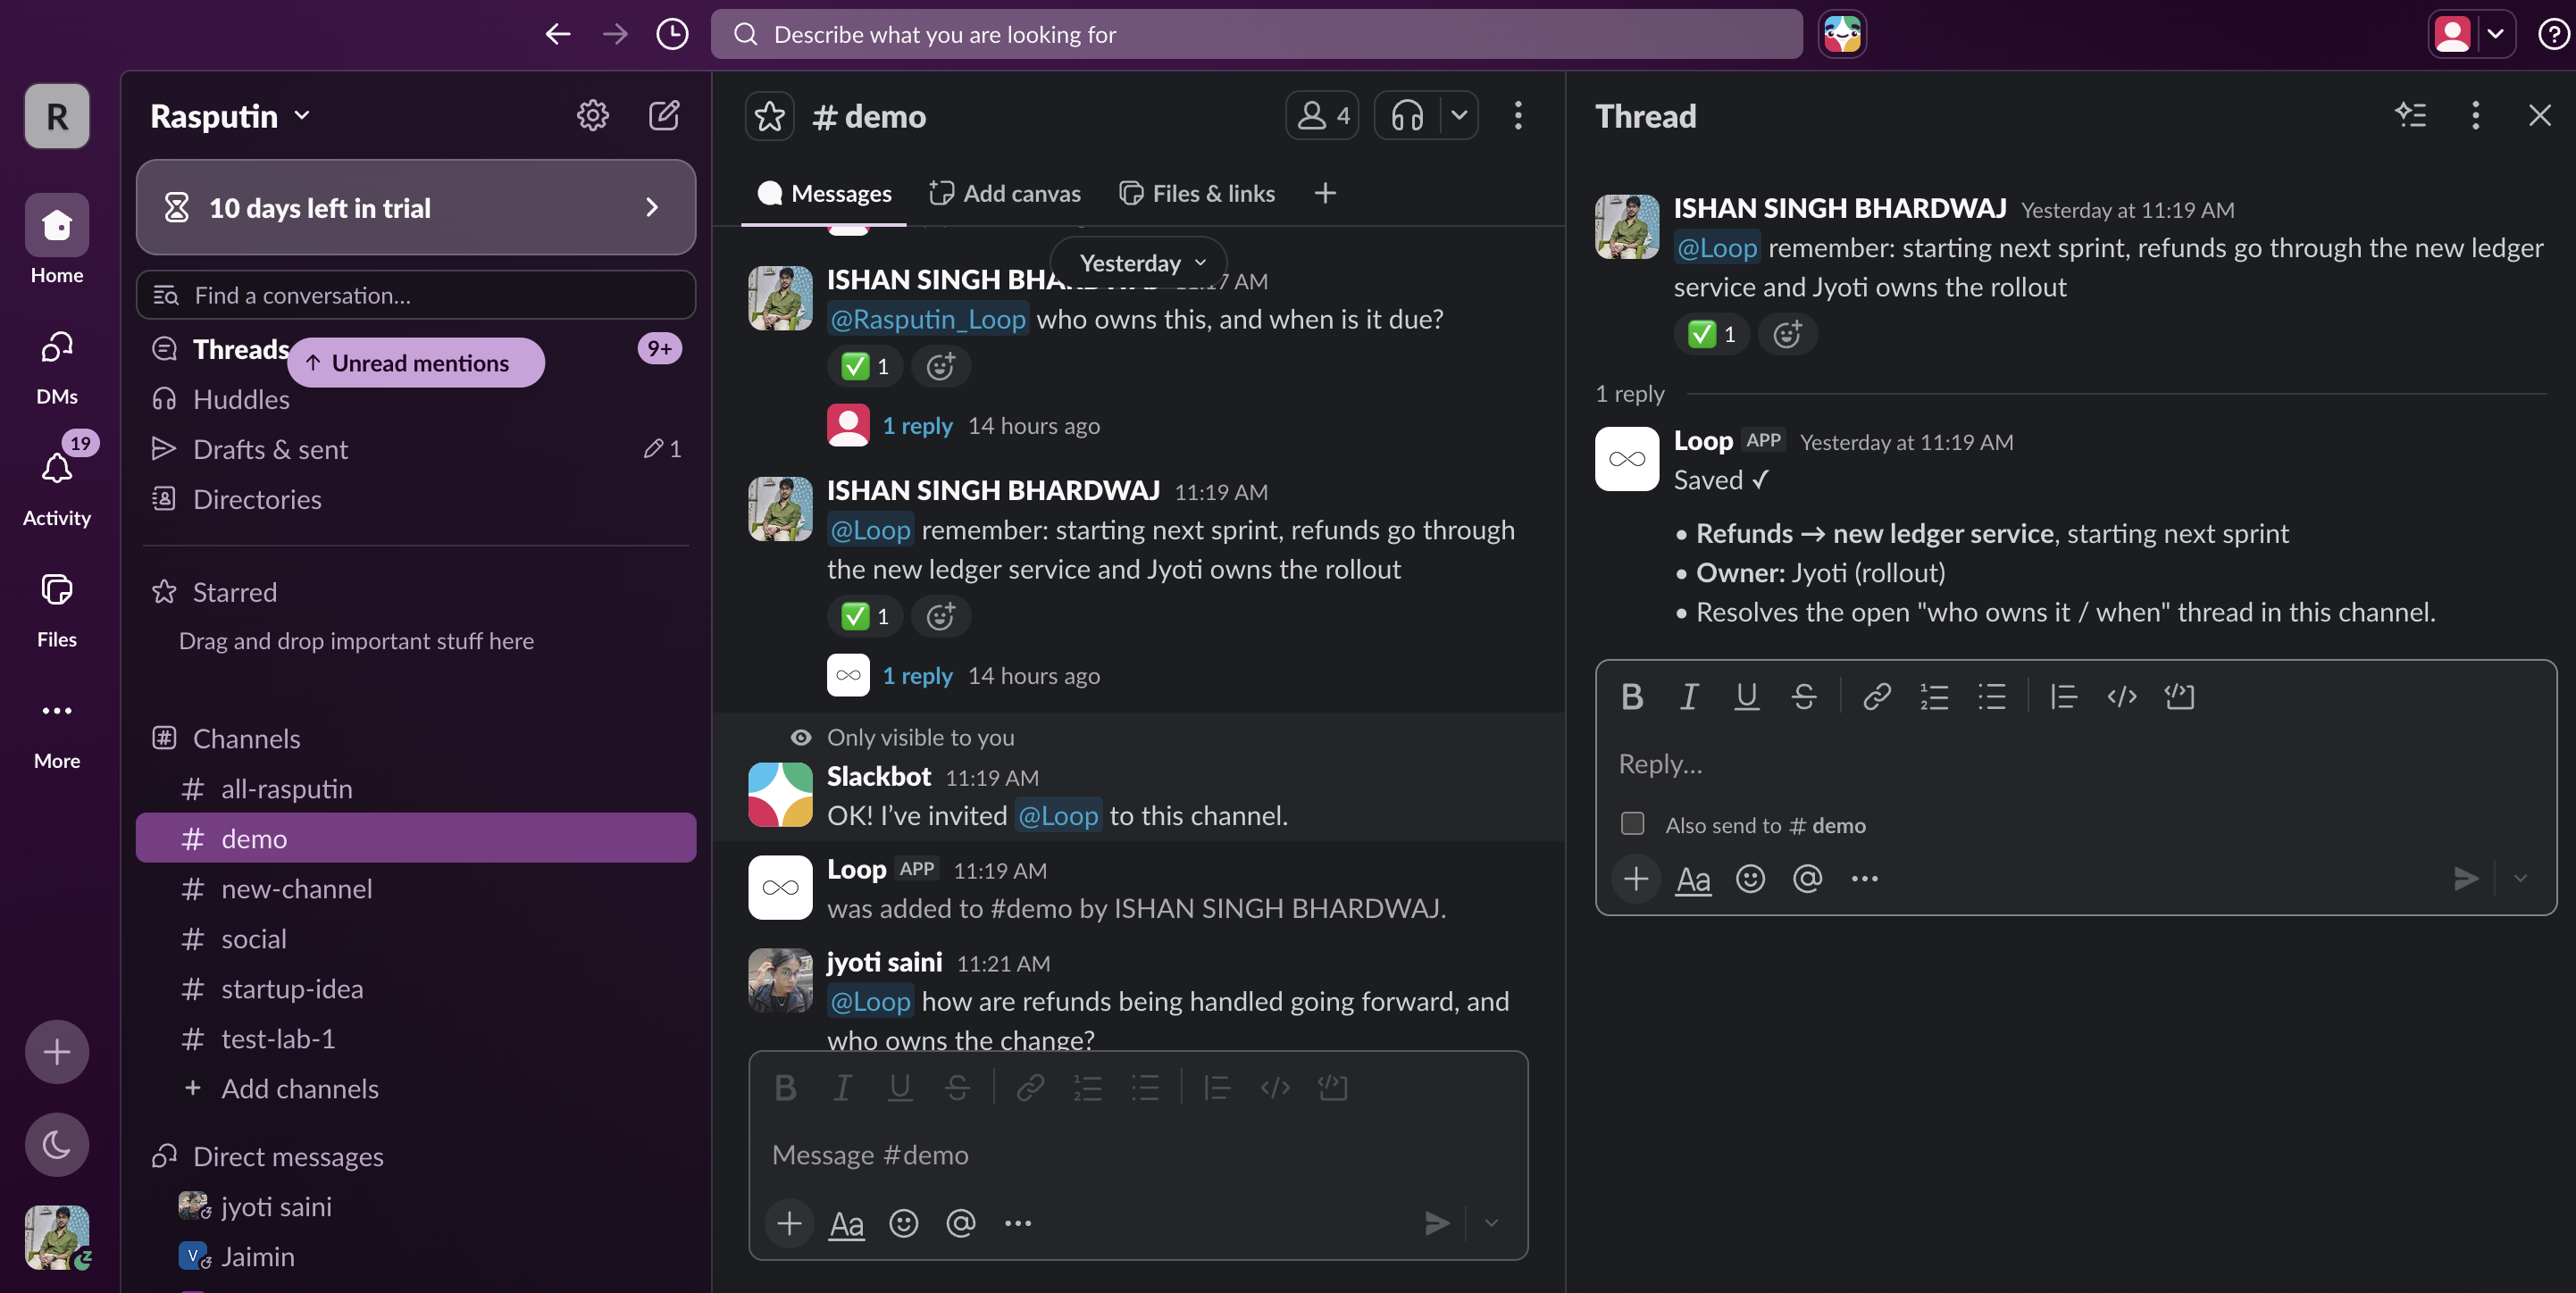Viewport: 2576px width, 1293px height.
Task: Toggle formatting toolbar in thread reply
Action: 1692,880
